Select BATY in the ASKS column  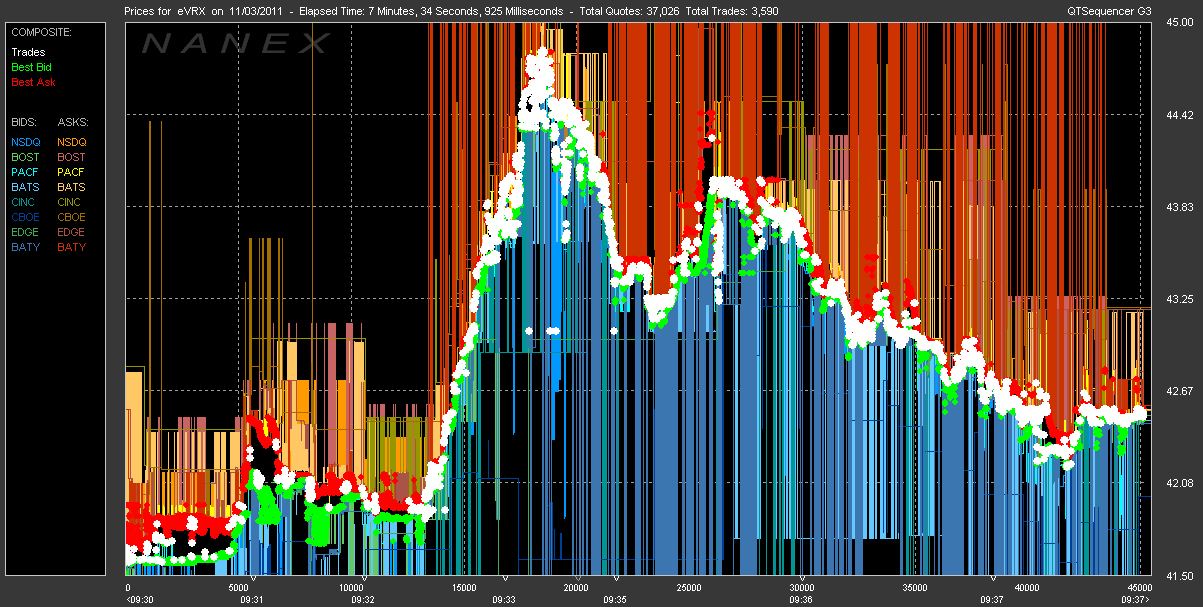click(72, 247)
